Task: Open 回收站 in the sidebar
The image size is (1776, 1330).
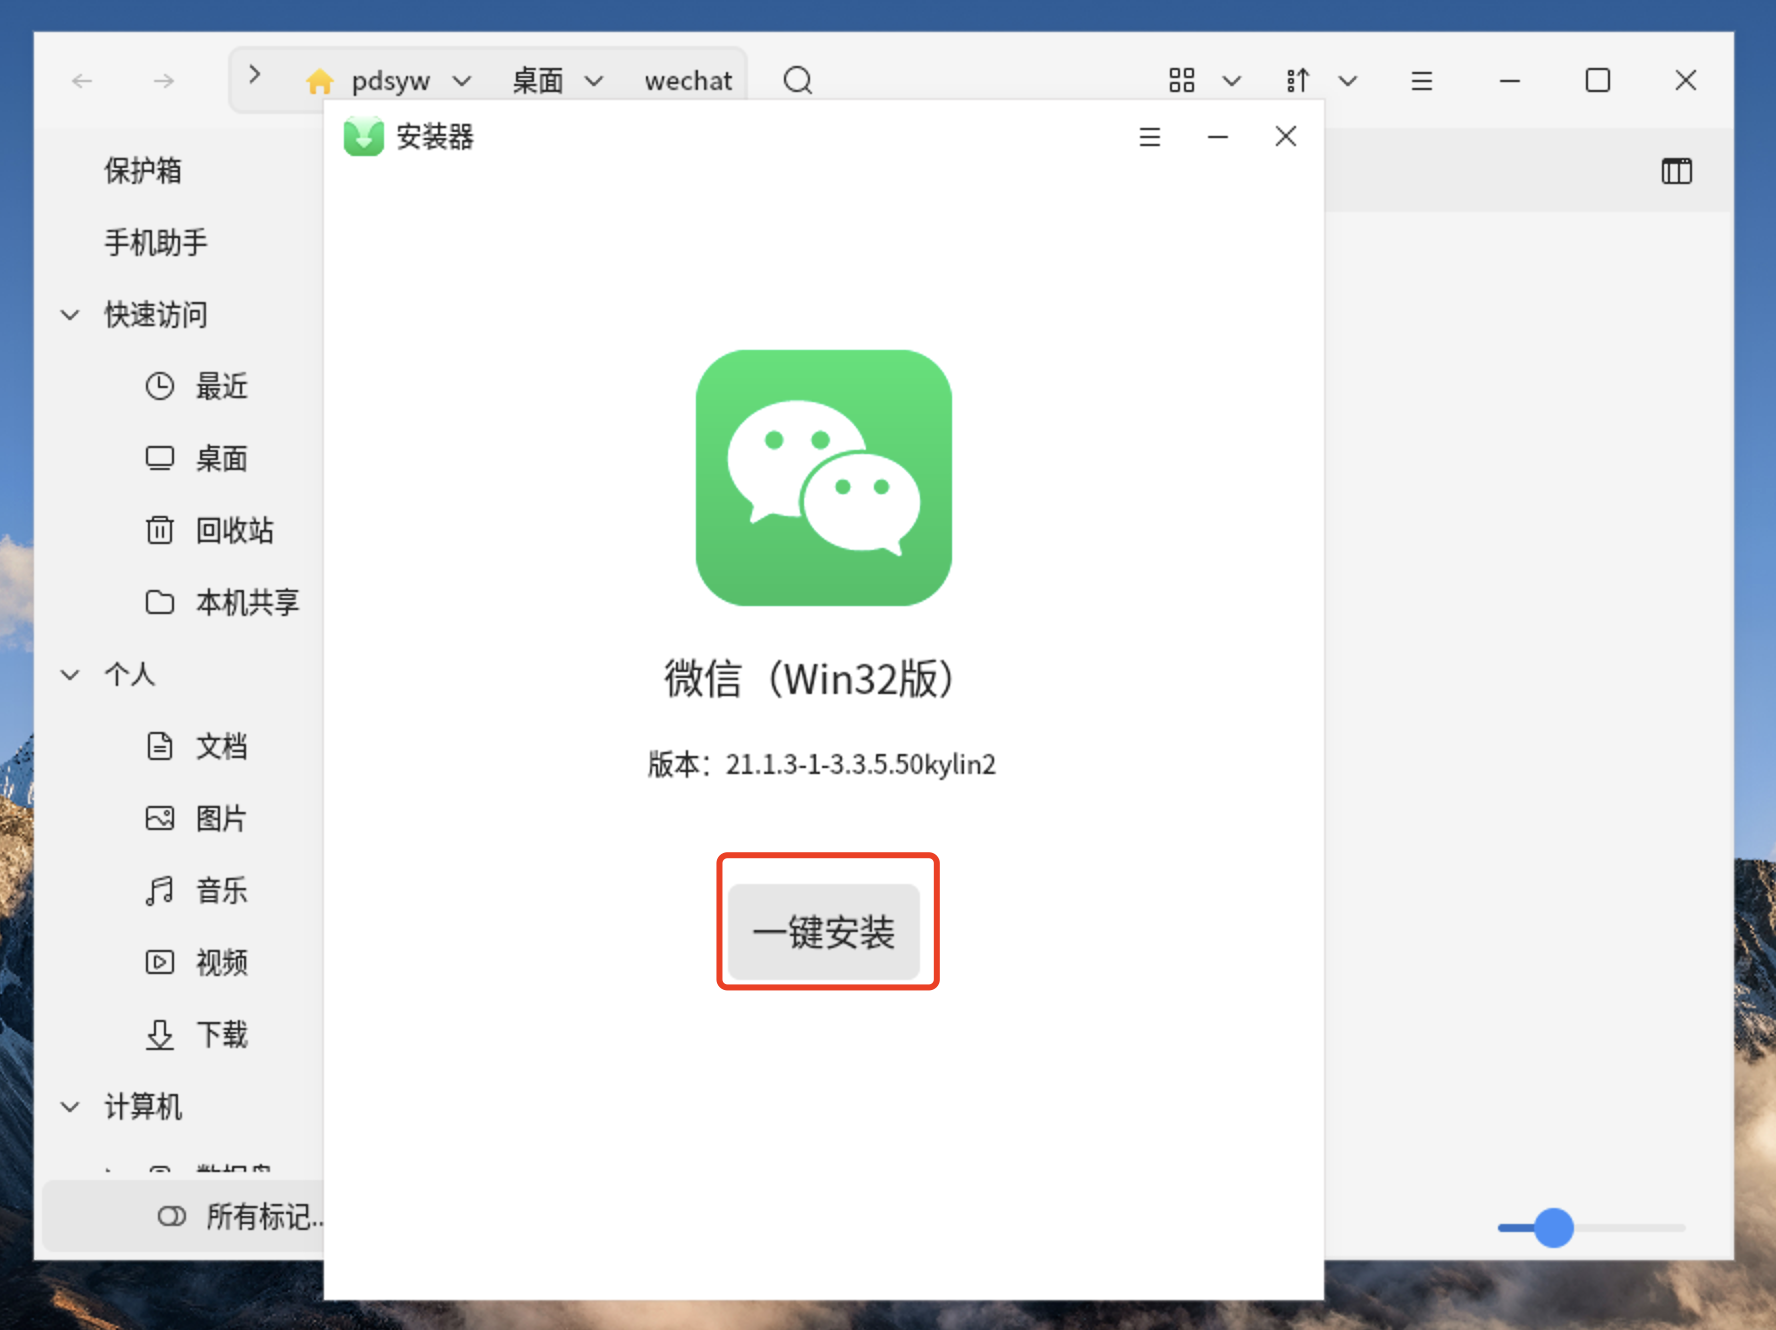Action: click(x=235, y=530)
